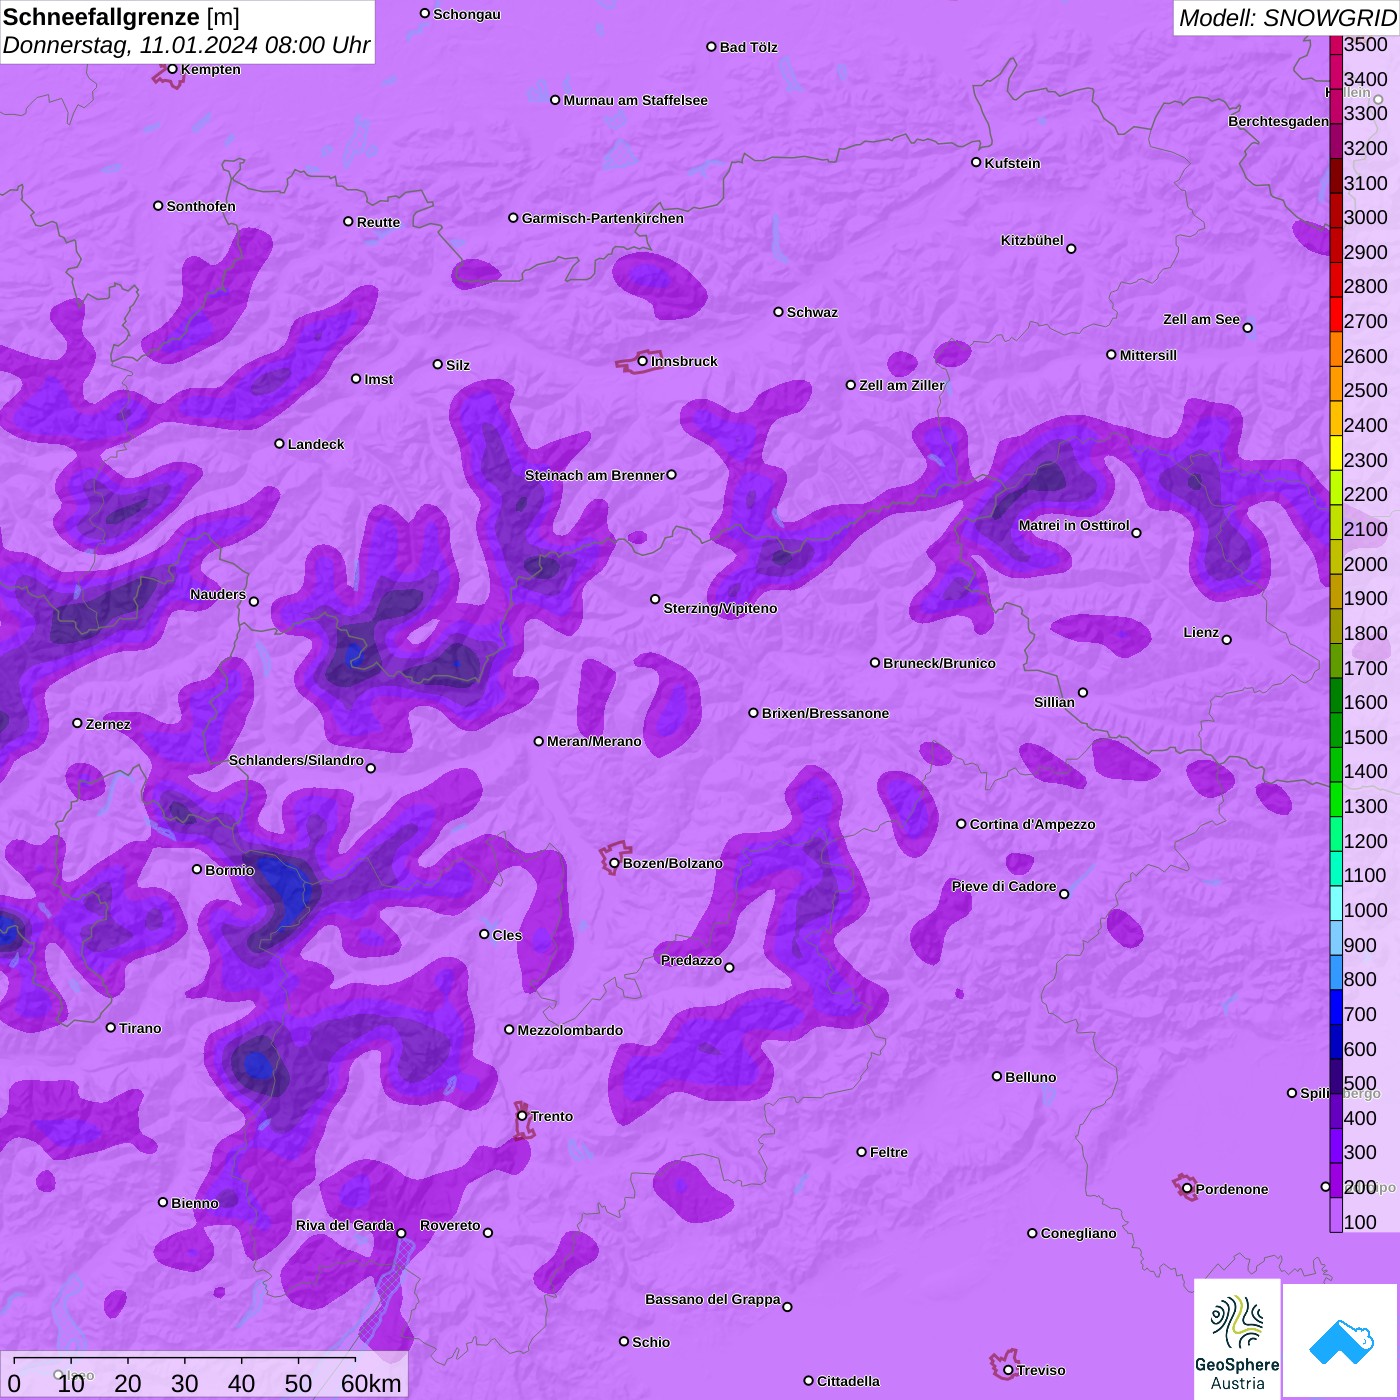Click the Bormio location dot
Image resolution: width=1400 pixels, height=1400 pixels.
197,869
